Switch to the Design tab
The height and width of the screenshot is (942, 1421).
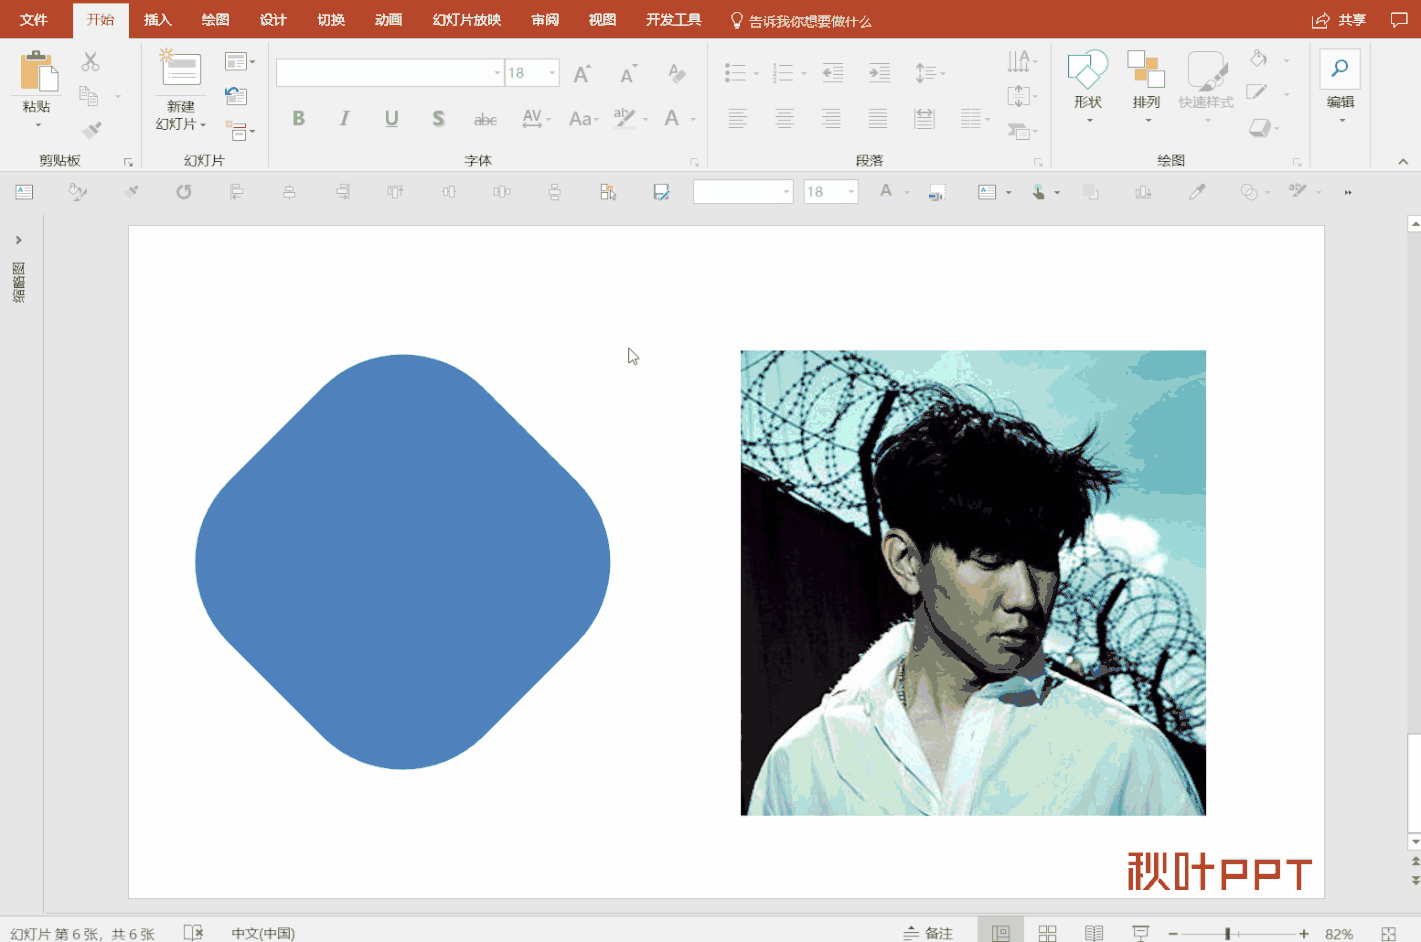coord(273,20)
